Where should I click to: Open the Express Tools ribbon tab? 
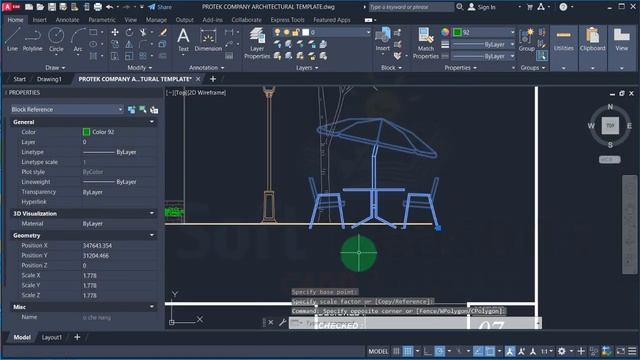287,20
